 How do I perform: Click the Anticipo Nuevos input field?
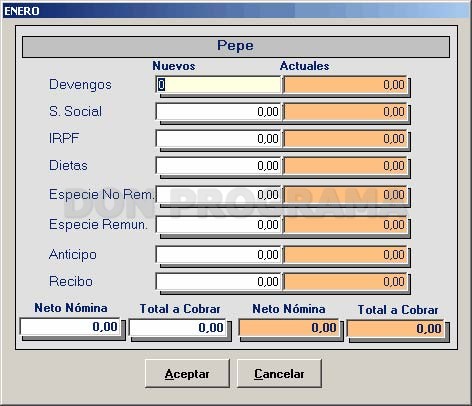[x=219, y=255]
